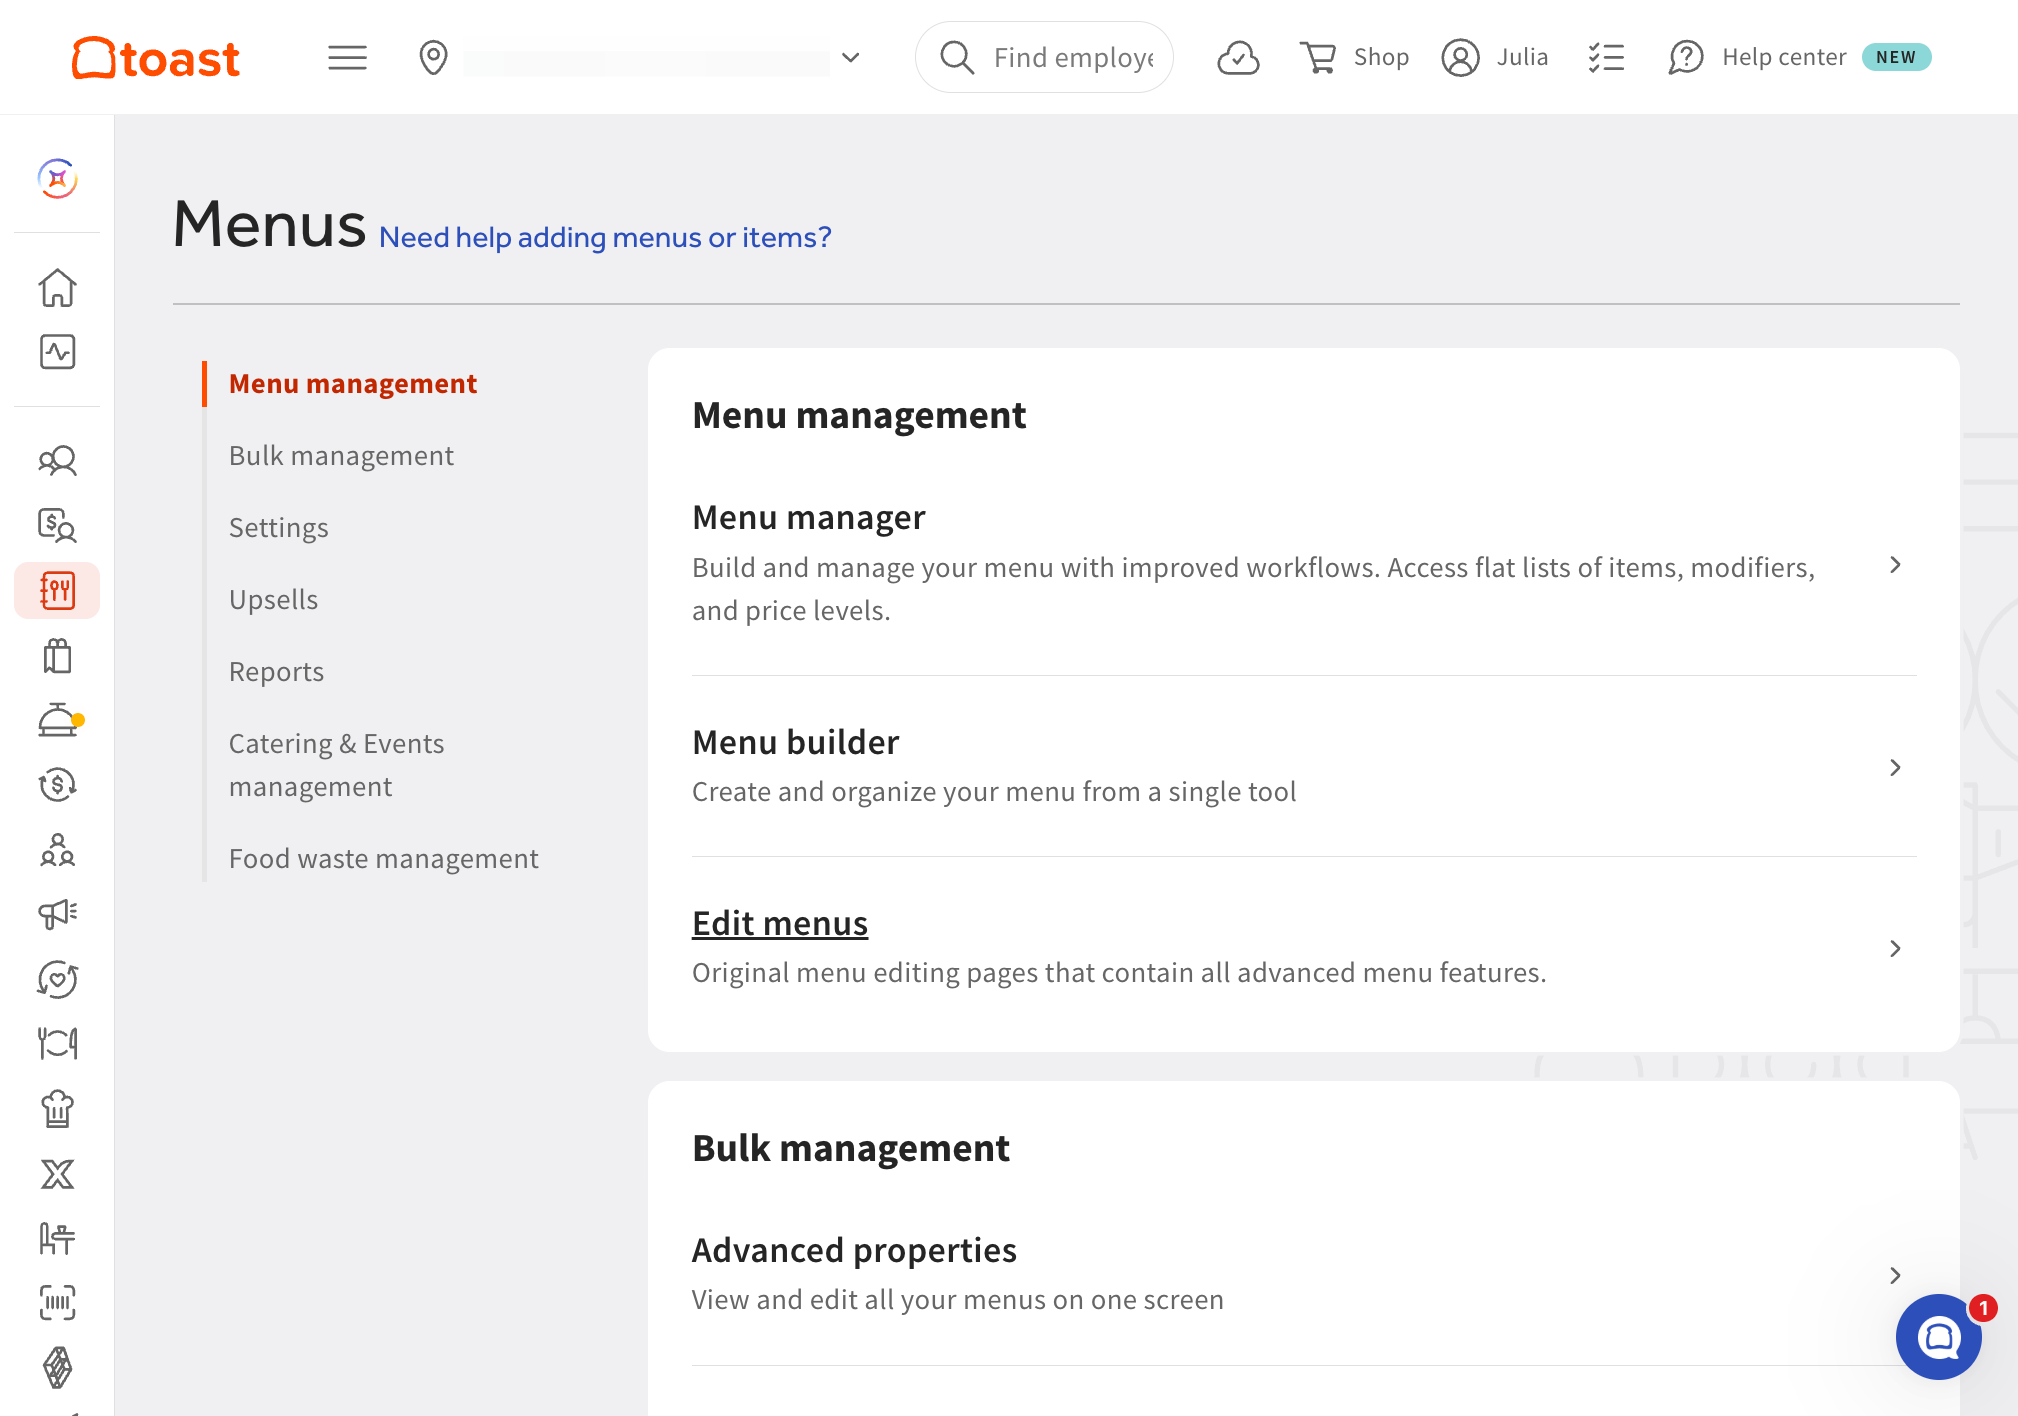Open the Edit menus link
The width and height of the screenshot is (2018, 1416).
(x=780, y=924)
